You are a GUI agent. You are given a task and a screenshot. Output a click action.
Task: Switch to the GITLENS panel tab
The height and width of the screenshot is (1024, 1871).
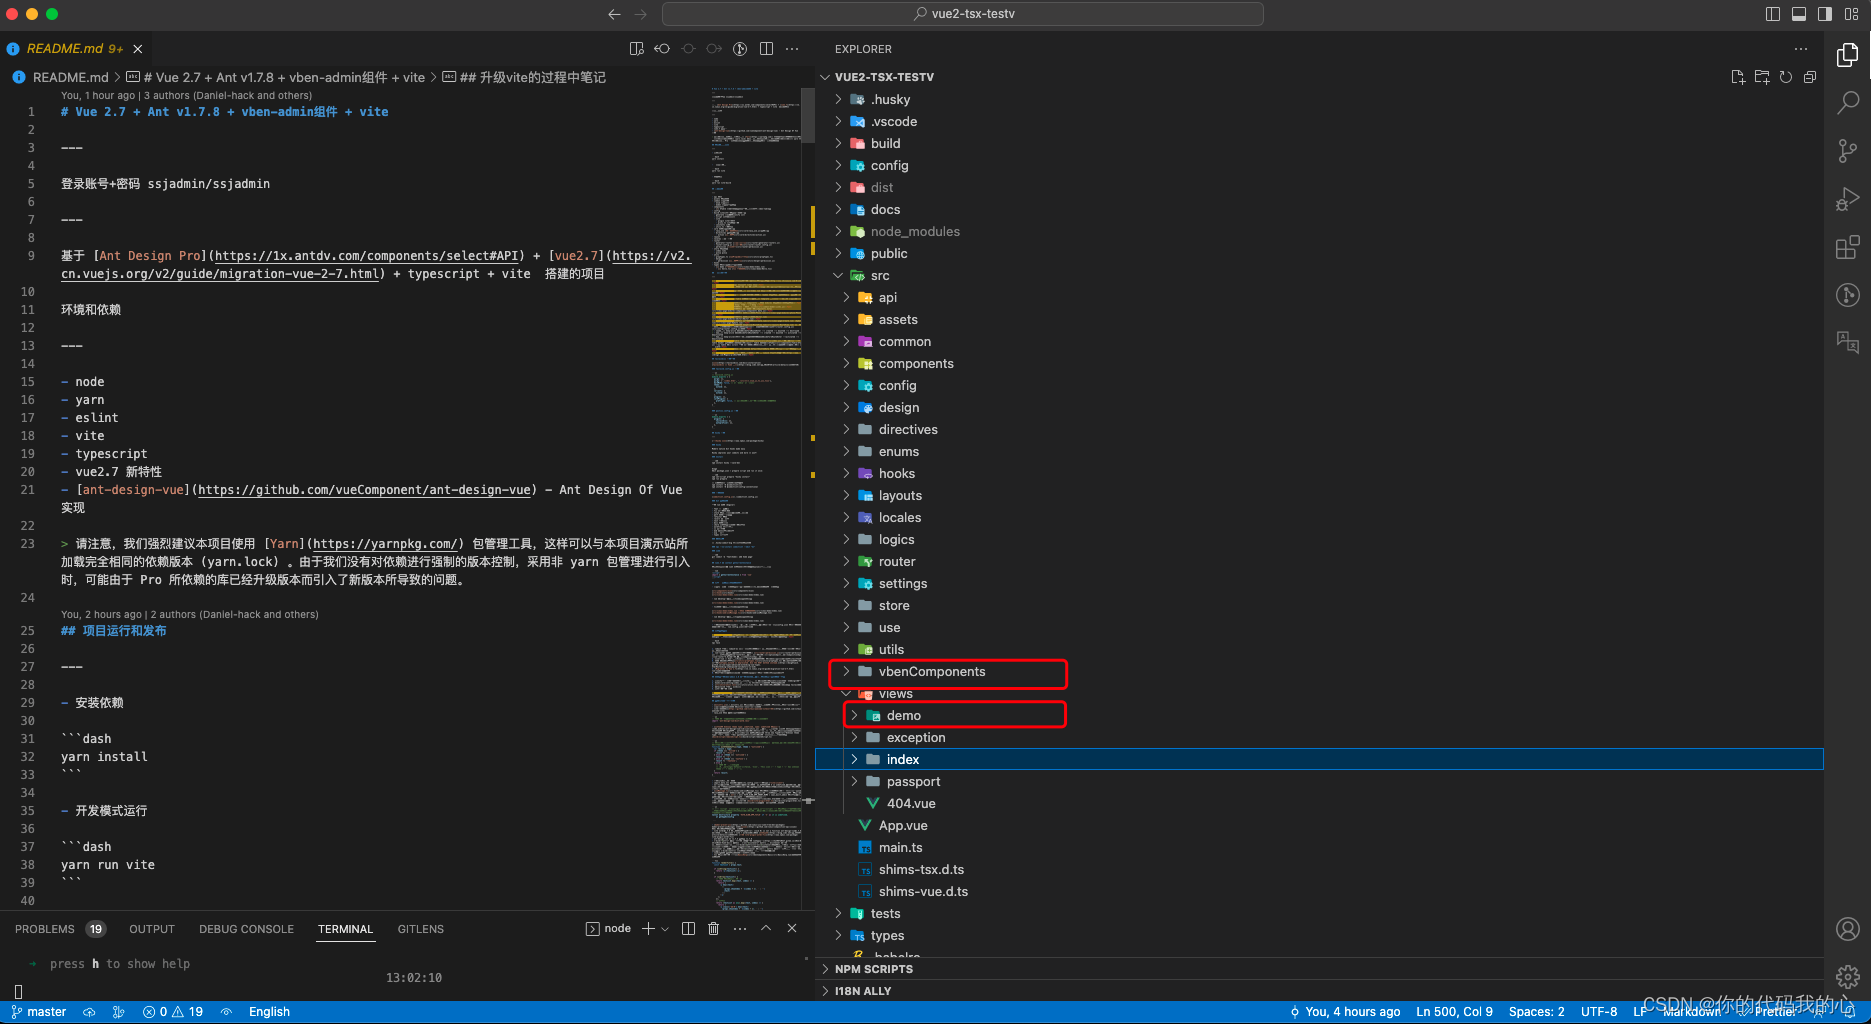(x=420, y=929)
